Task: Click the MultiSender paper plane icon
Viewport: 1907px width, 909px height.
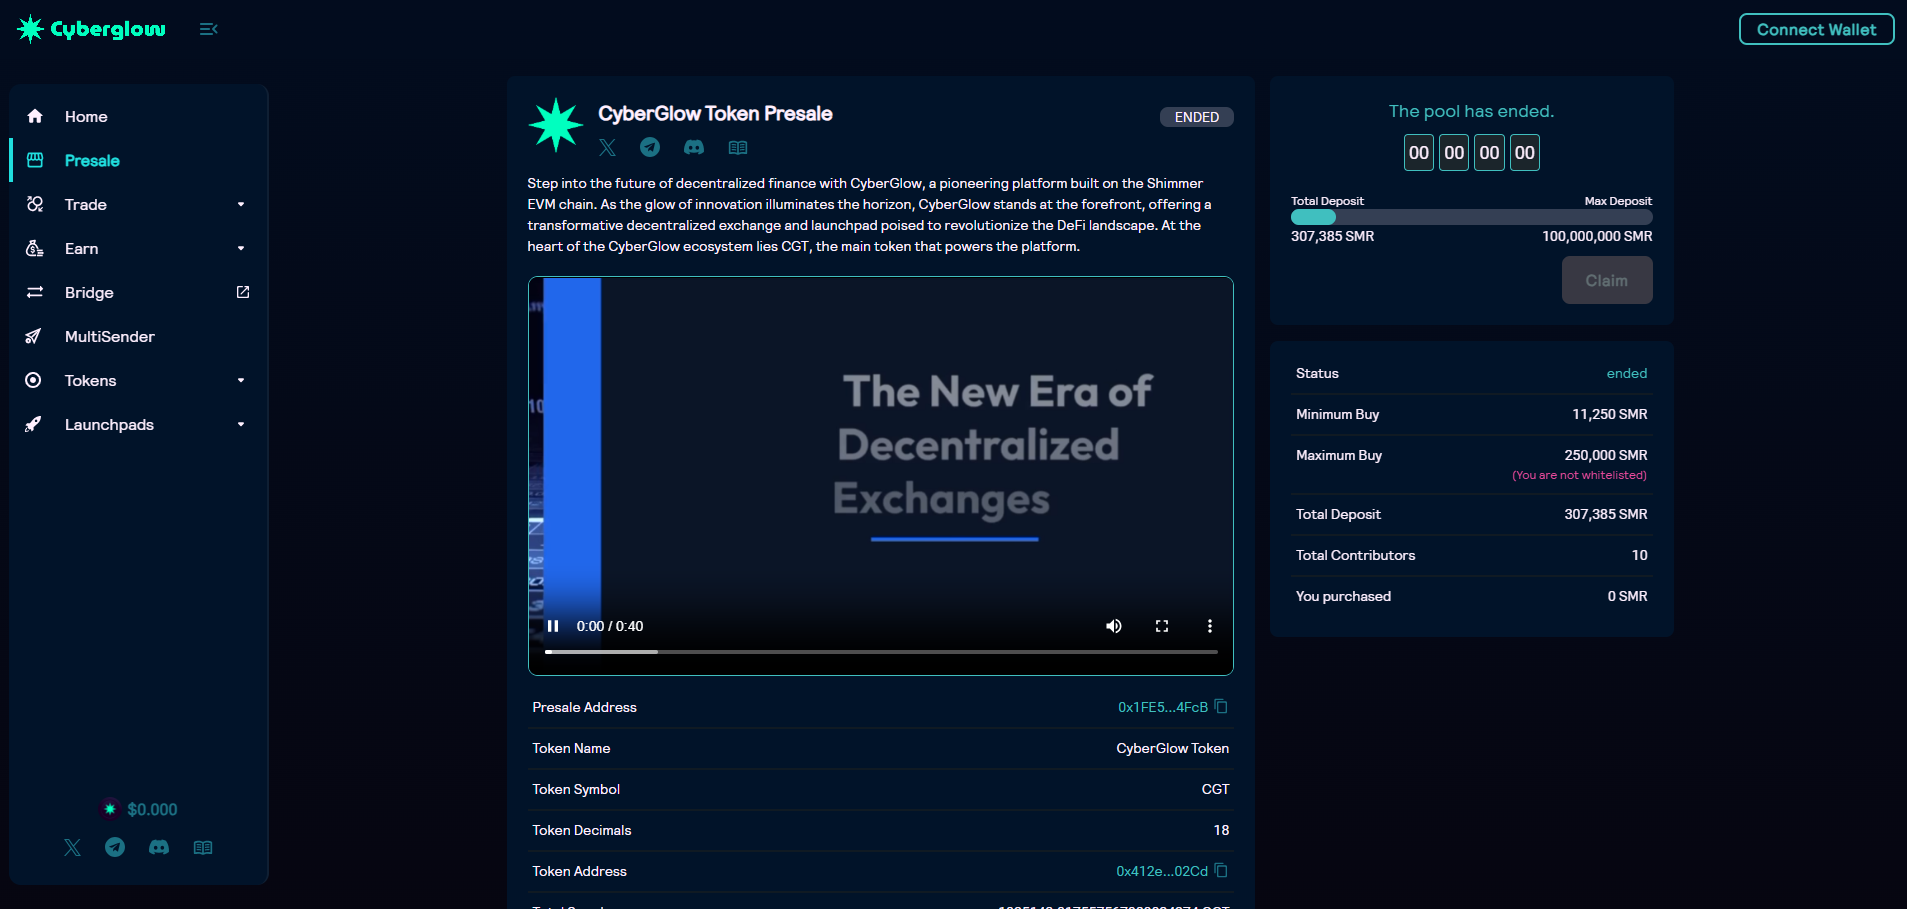Action: point(34,336)
